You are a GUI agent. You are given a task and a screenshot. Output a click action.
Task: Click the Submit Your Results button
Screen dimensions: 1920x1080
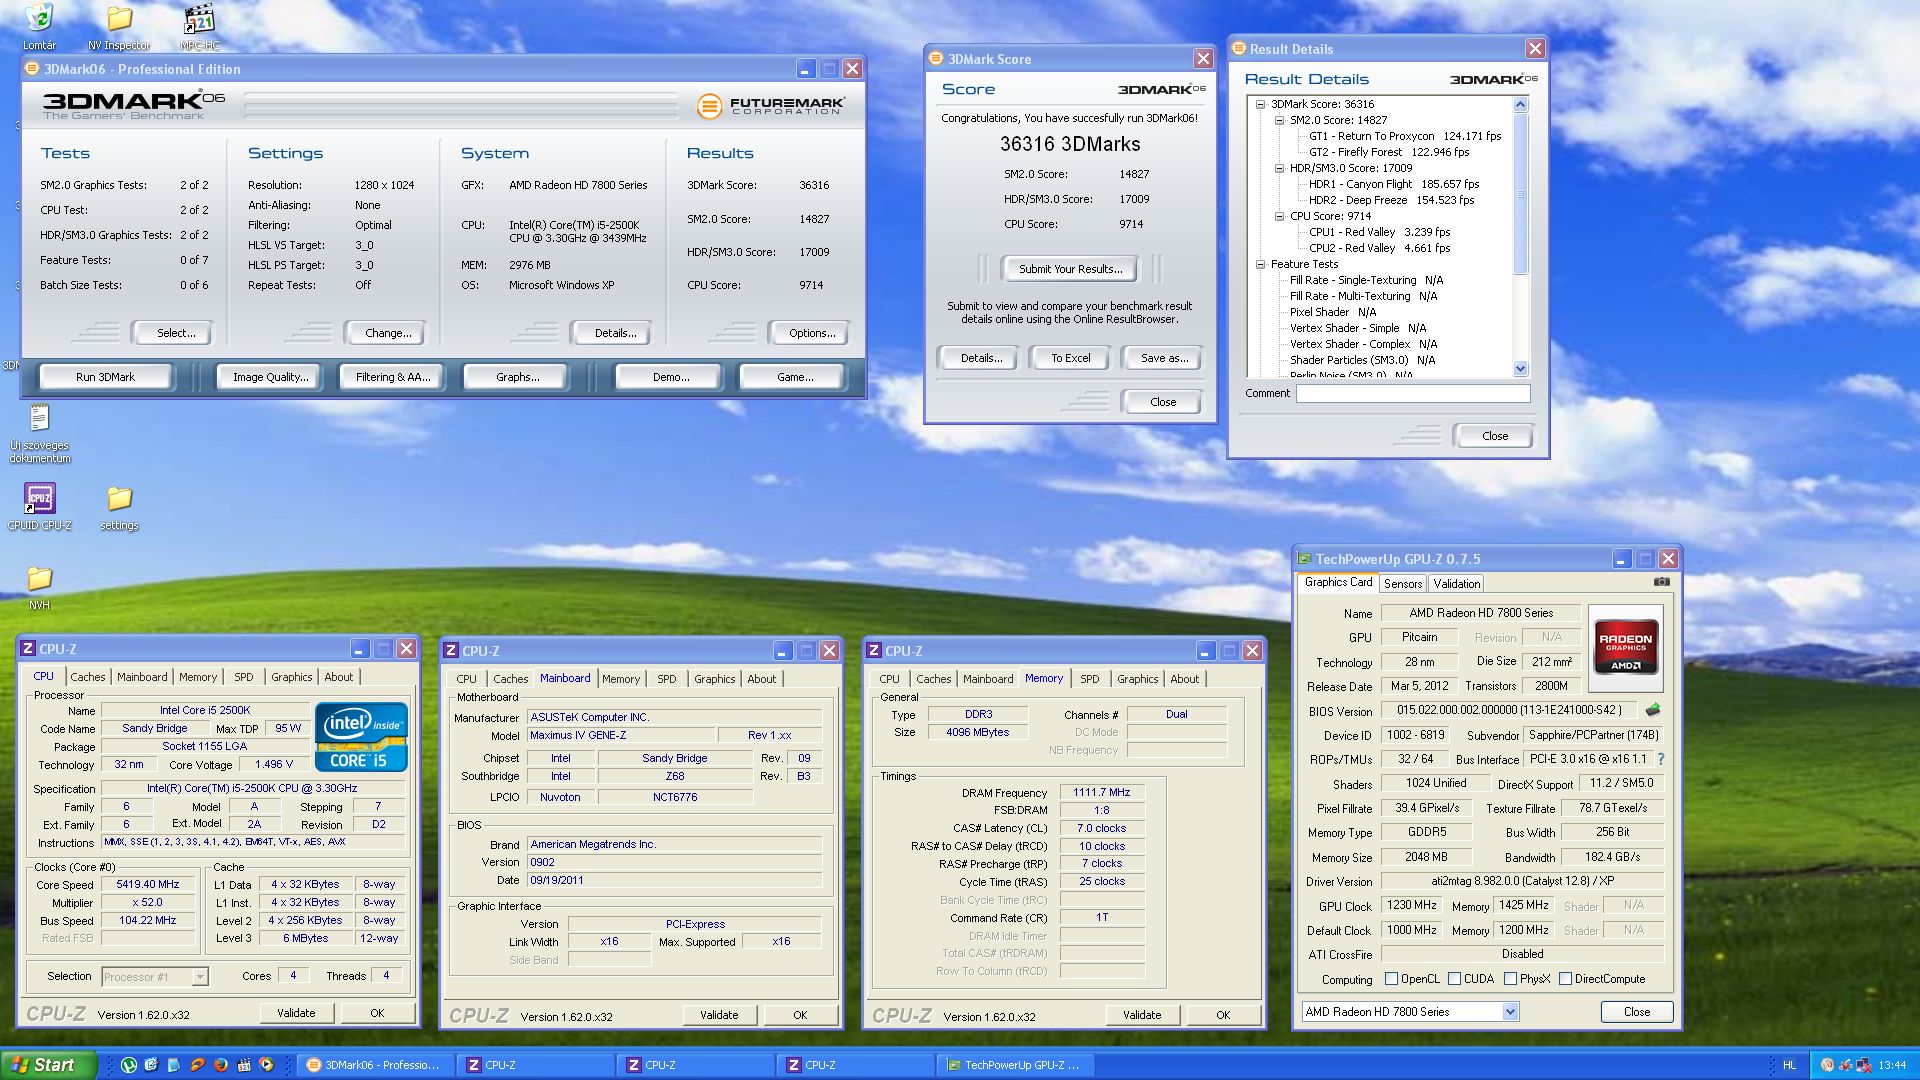click(x=1070, y=269)
